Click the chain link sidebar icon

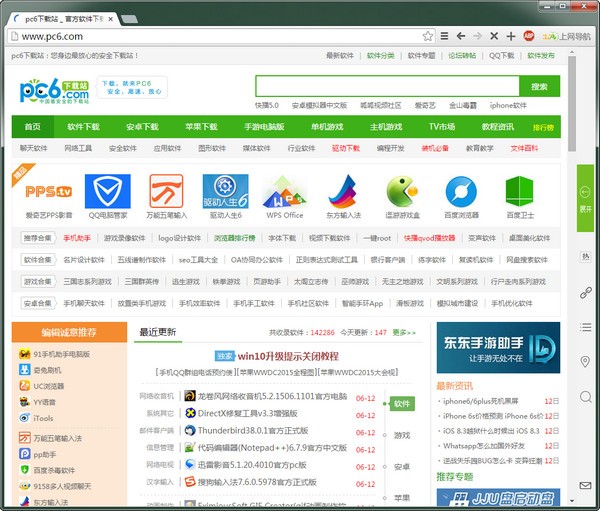pos(585,293)
